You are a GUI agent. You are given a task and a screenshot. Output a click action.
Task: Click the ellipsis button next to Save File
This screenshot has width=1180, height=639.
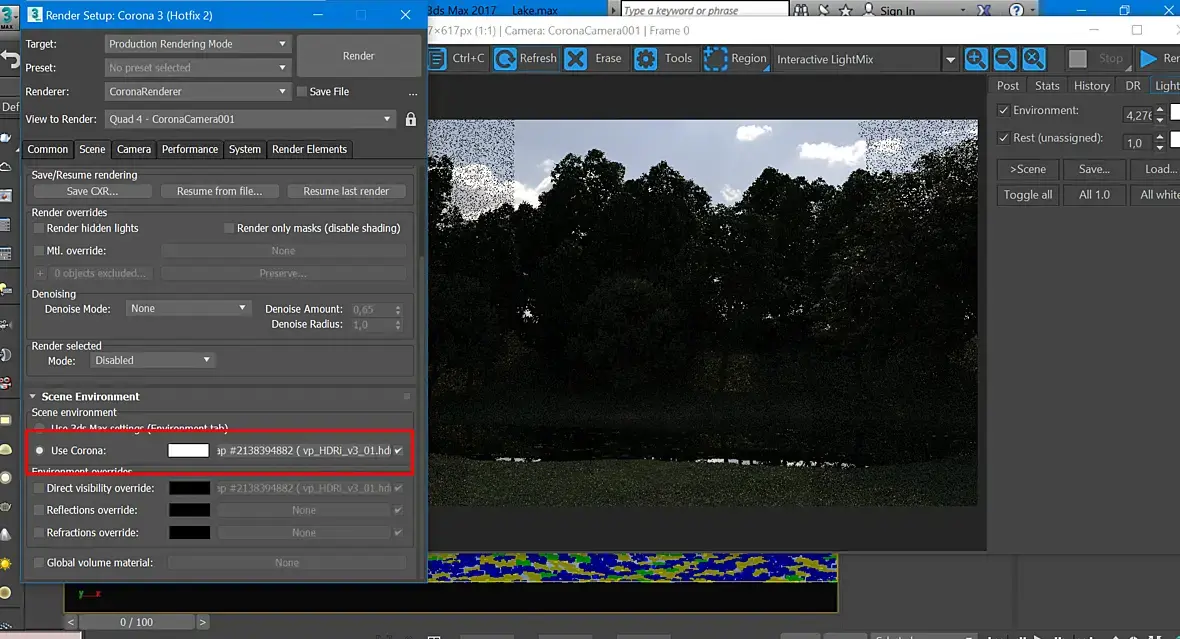(412, 93)
